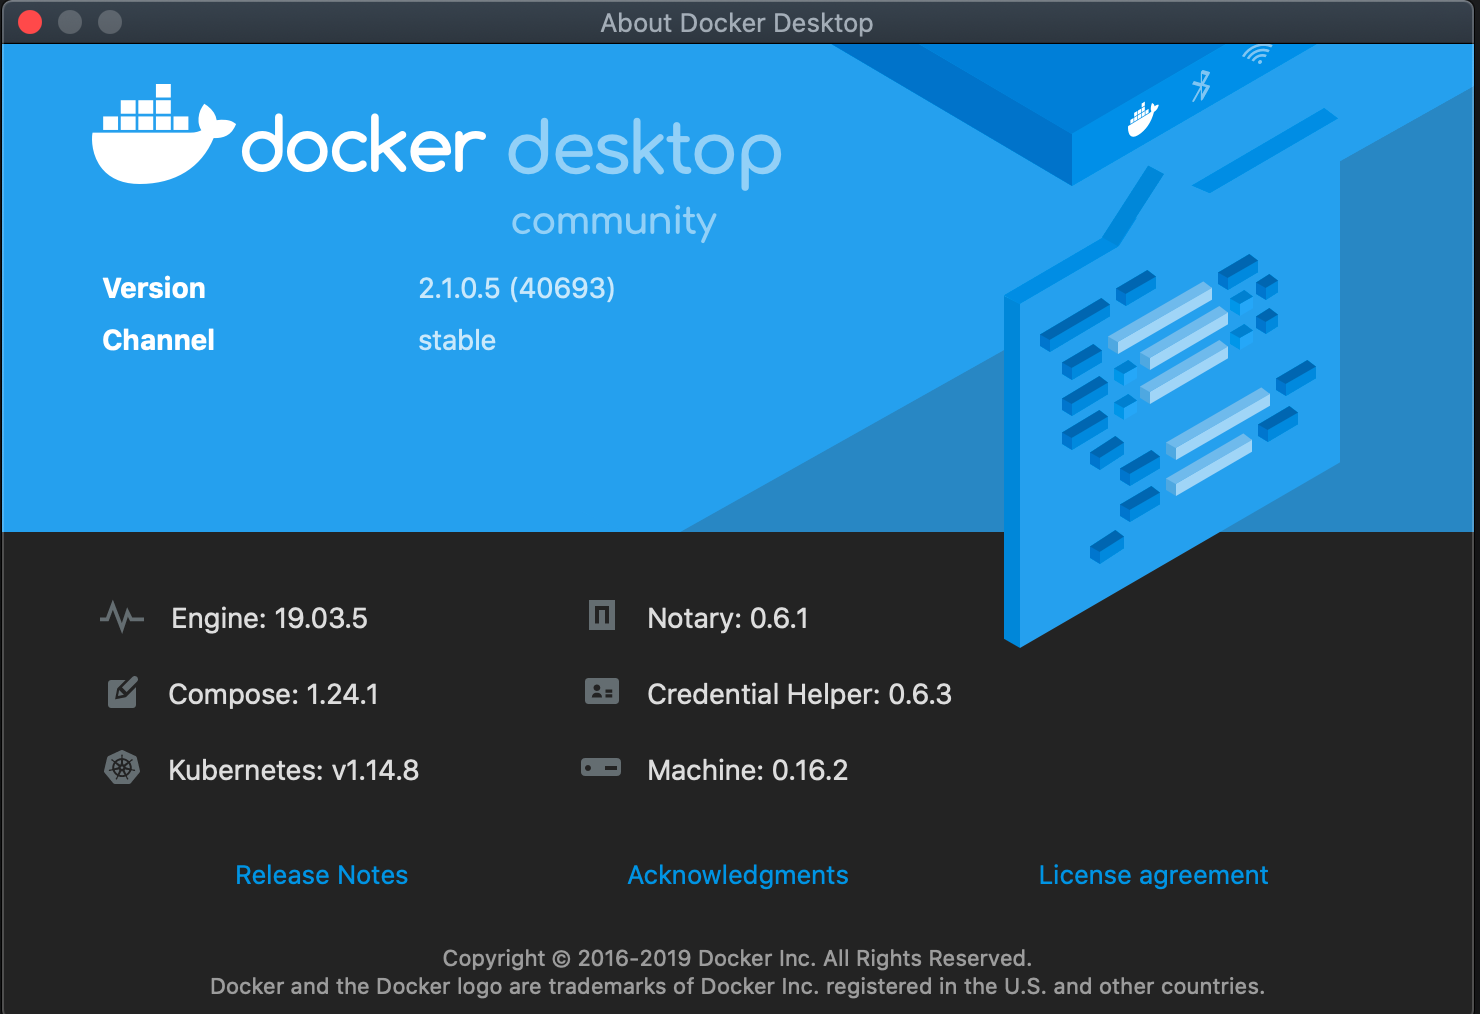Click the blue circuit board illustration
Image resolution: width=1480 pixels, height=1014 pixels.
click(1170, 400)
